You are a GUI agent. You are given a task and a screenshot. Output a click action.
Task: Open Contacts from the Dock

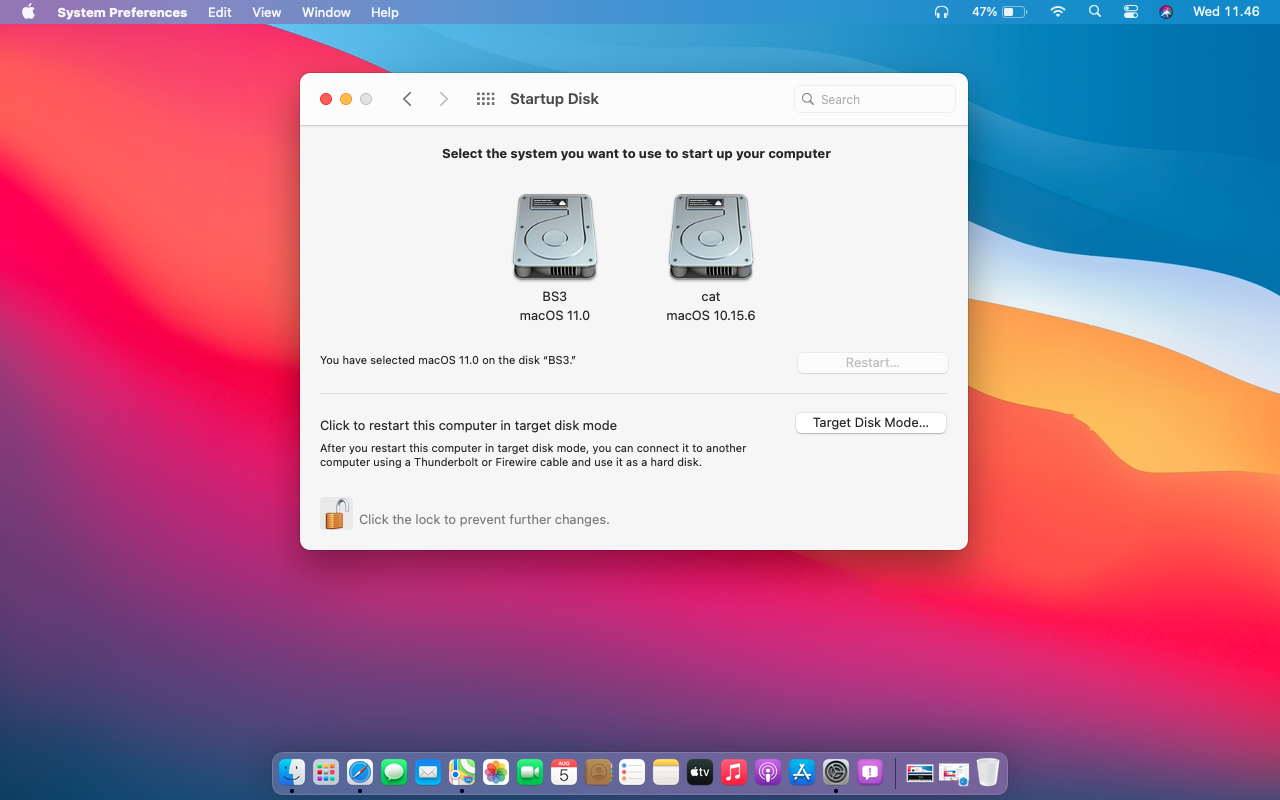598,772
